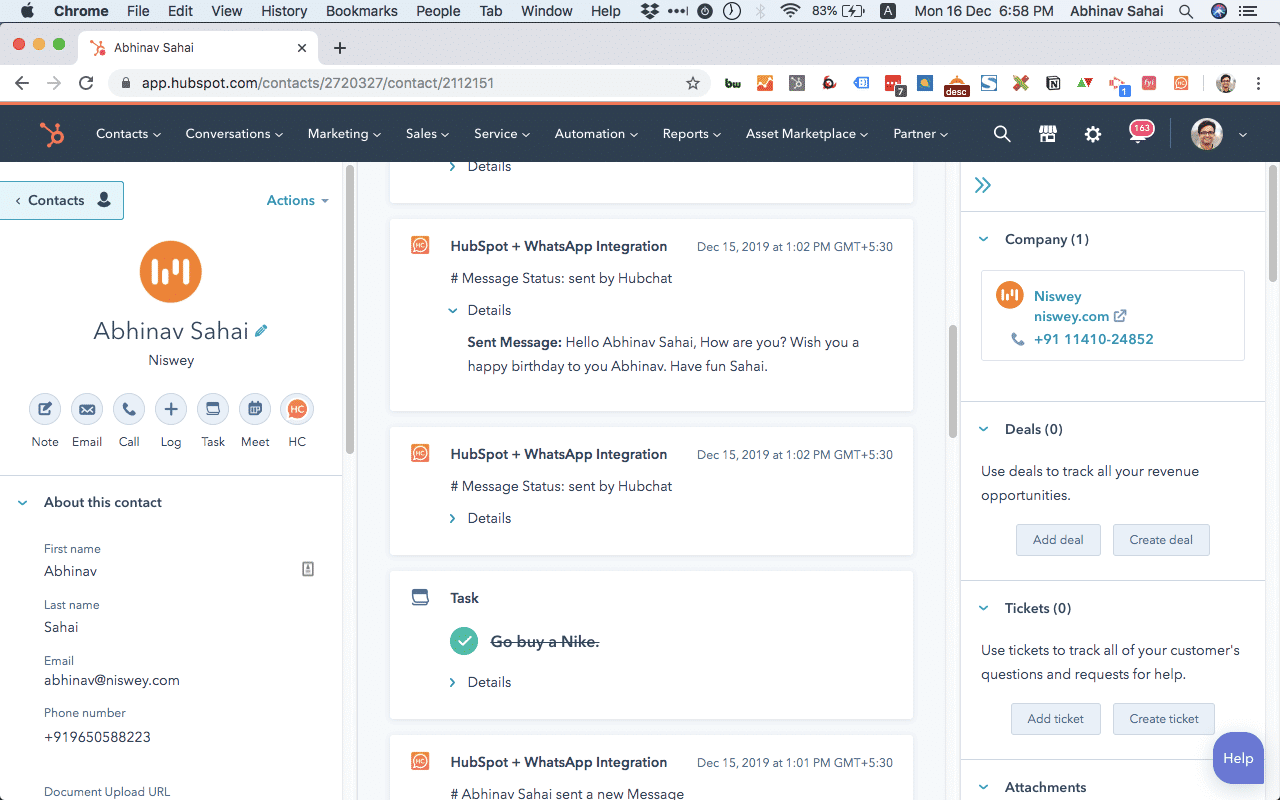
Task: Open the Marketing nav dropdown
Action: (344, 134)
